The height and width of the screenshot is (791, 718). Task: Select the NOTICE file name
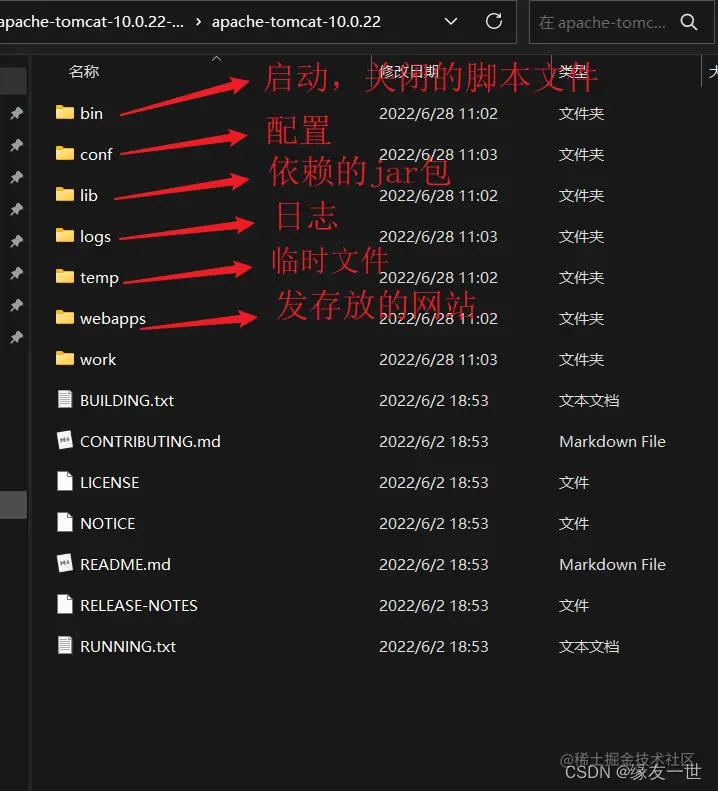point(107,524)
